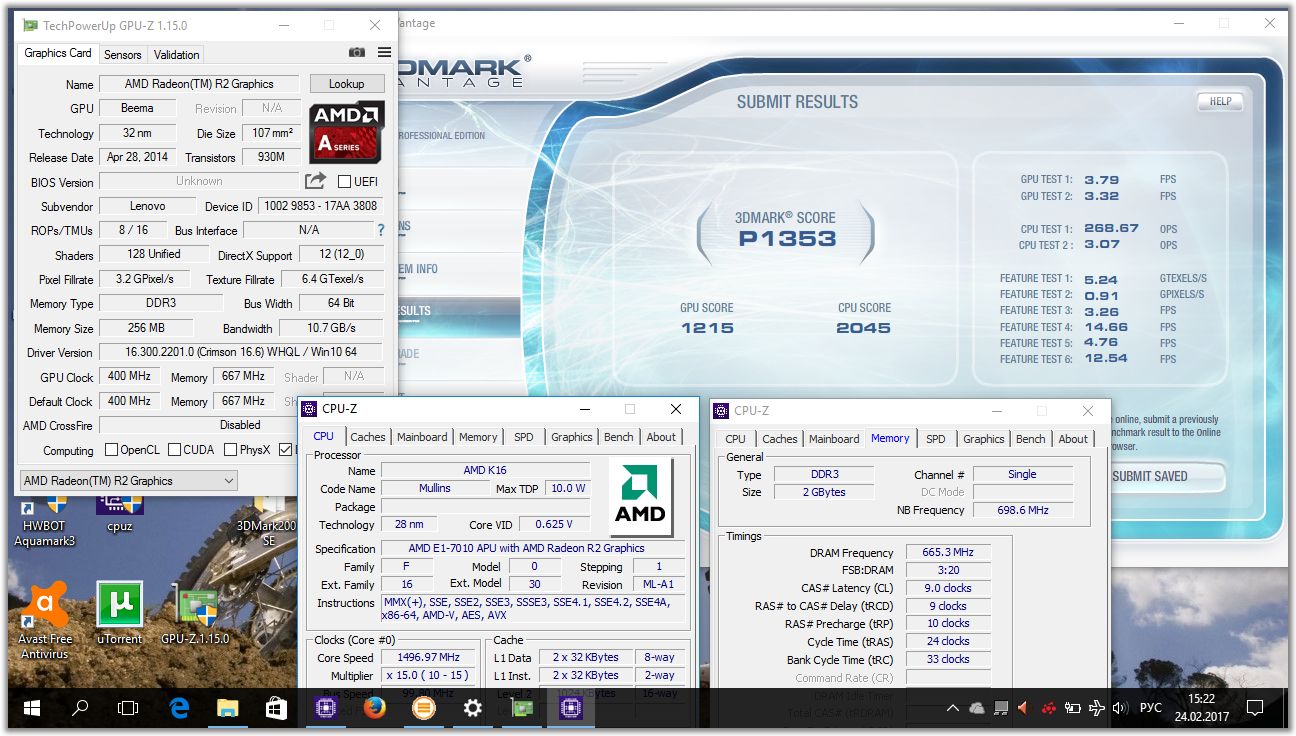Open Bench tab in right CPU-Z
Screen dimensions: 1296x736
[1031, 439]
